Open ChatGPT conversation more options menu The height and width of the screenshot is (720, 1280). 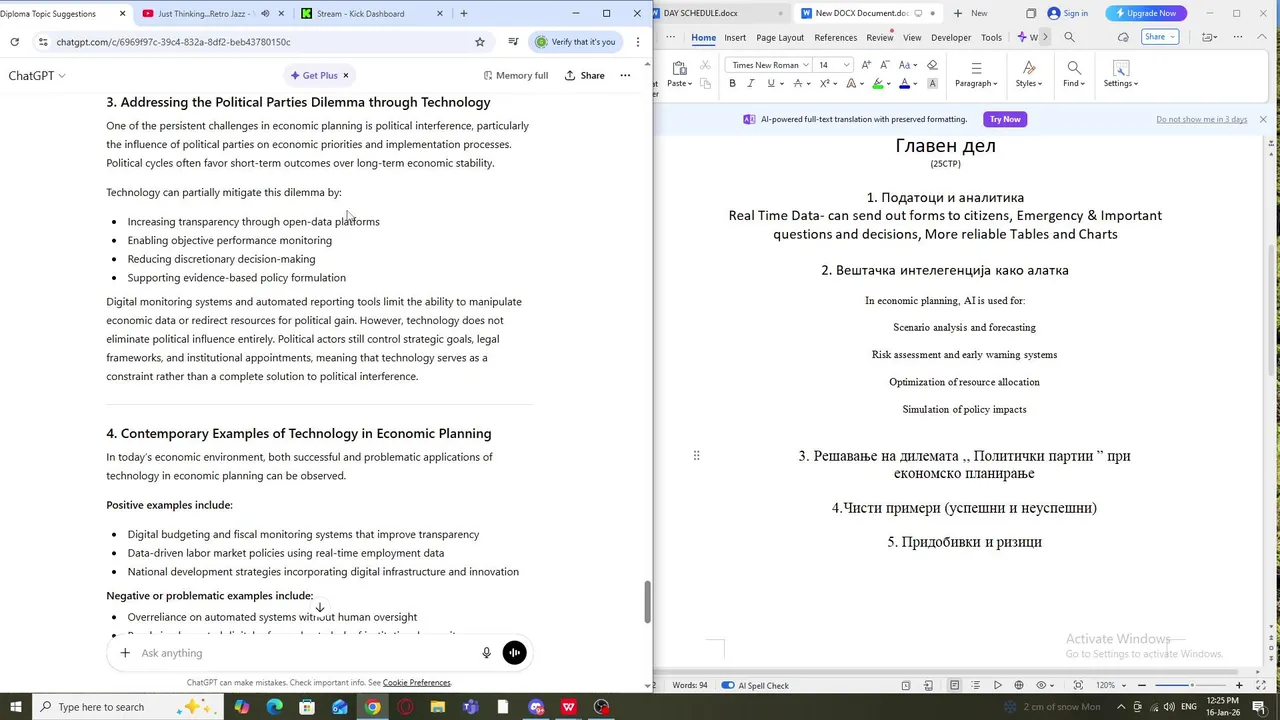pyautogui.click(x=625, y=75)
